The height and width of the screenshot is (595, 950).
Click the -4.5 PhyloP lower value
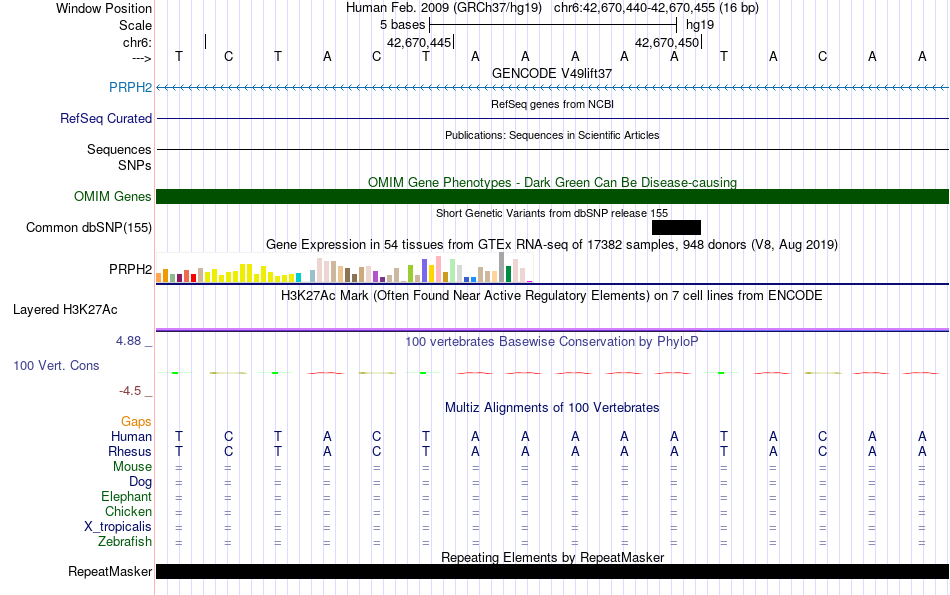[130, 391]
